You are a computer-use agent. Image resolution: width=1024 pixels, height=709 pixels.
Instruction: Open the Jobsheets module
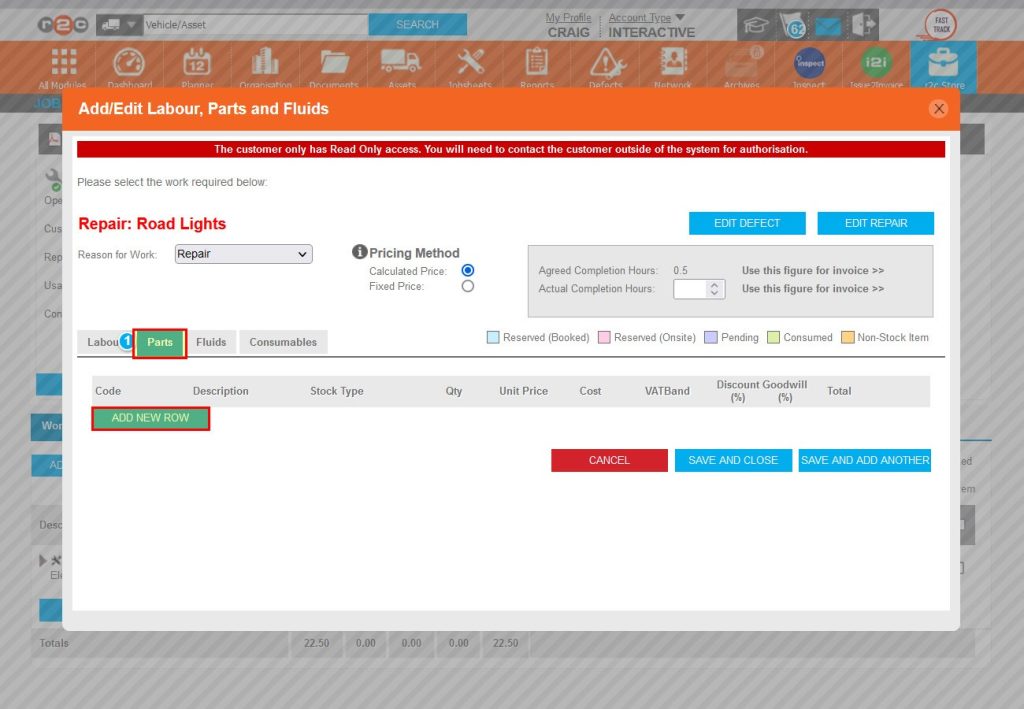point(469,67)
